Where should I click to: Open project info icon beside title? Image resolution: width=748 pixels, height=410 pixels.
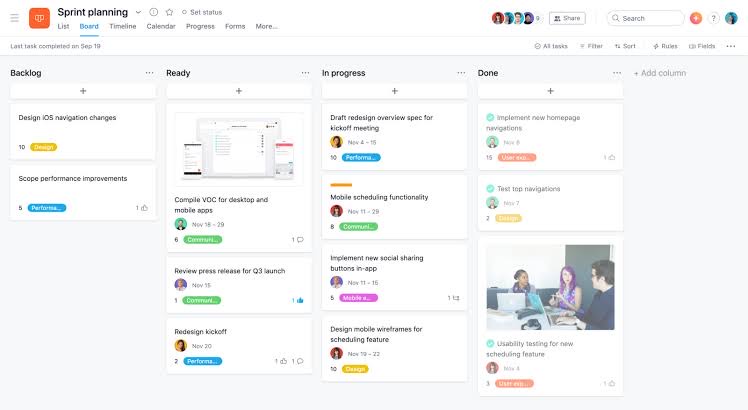pyautogui.click(x=153, y=12)
